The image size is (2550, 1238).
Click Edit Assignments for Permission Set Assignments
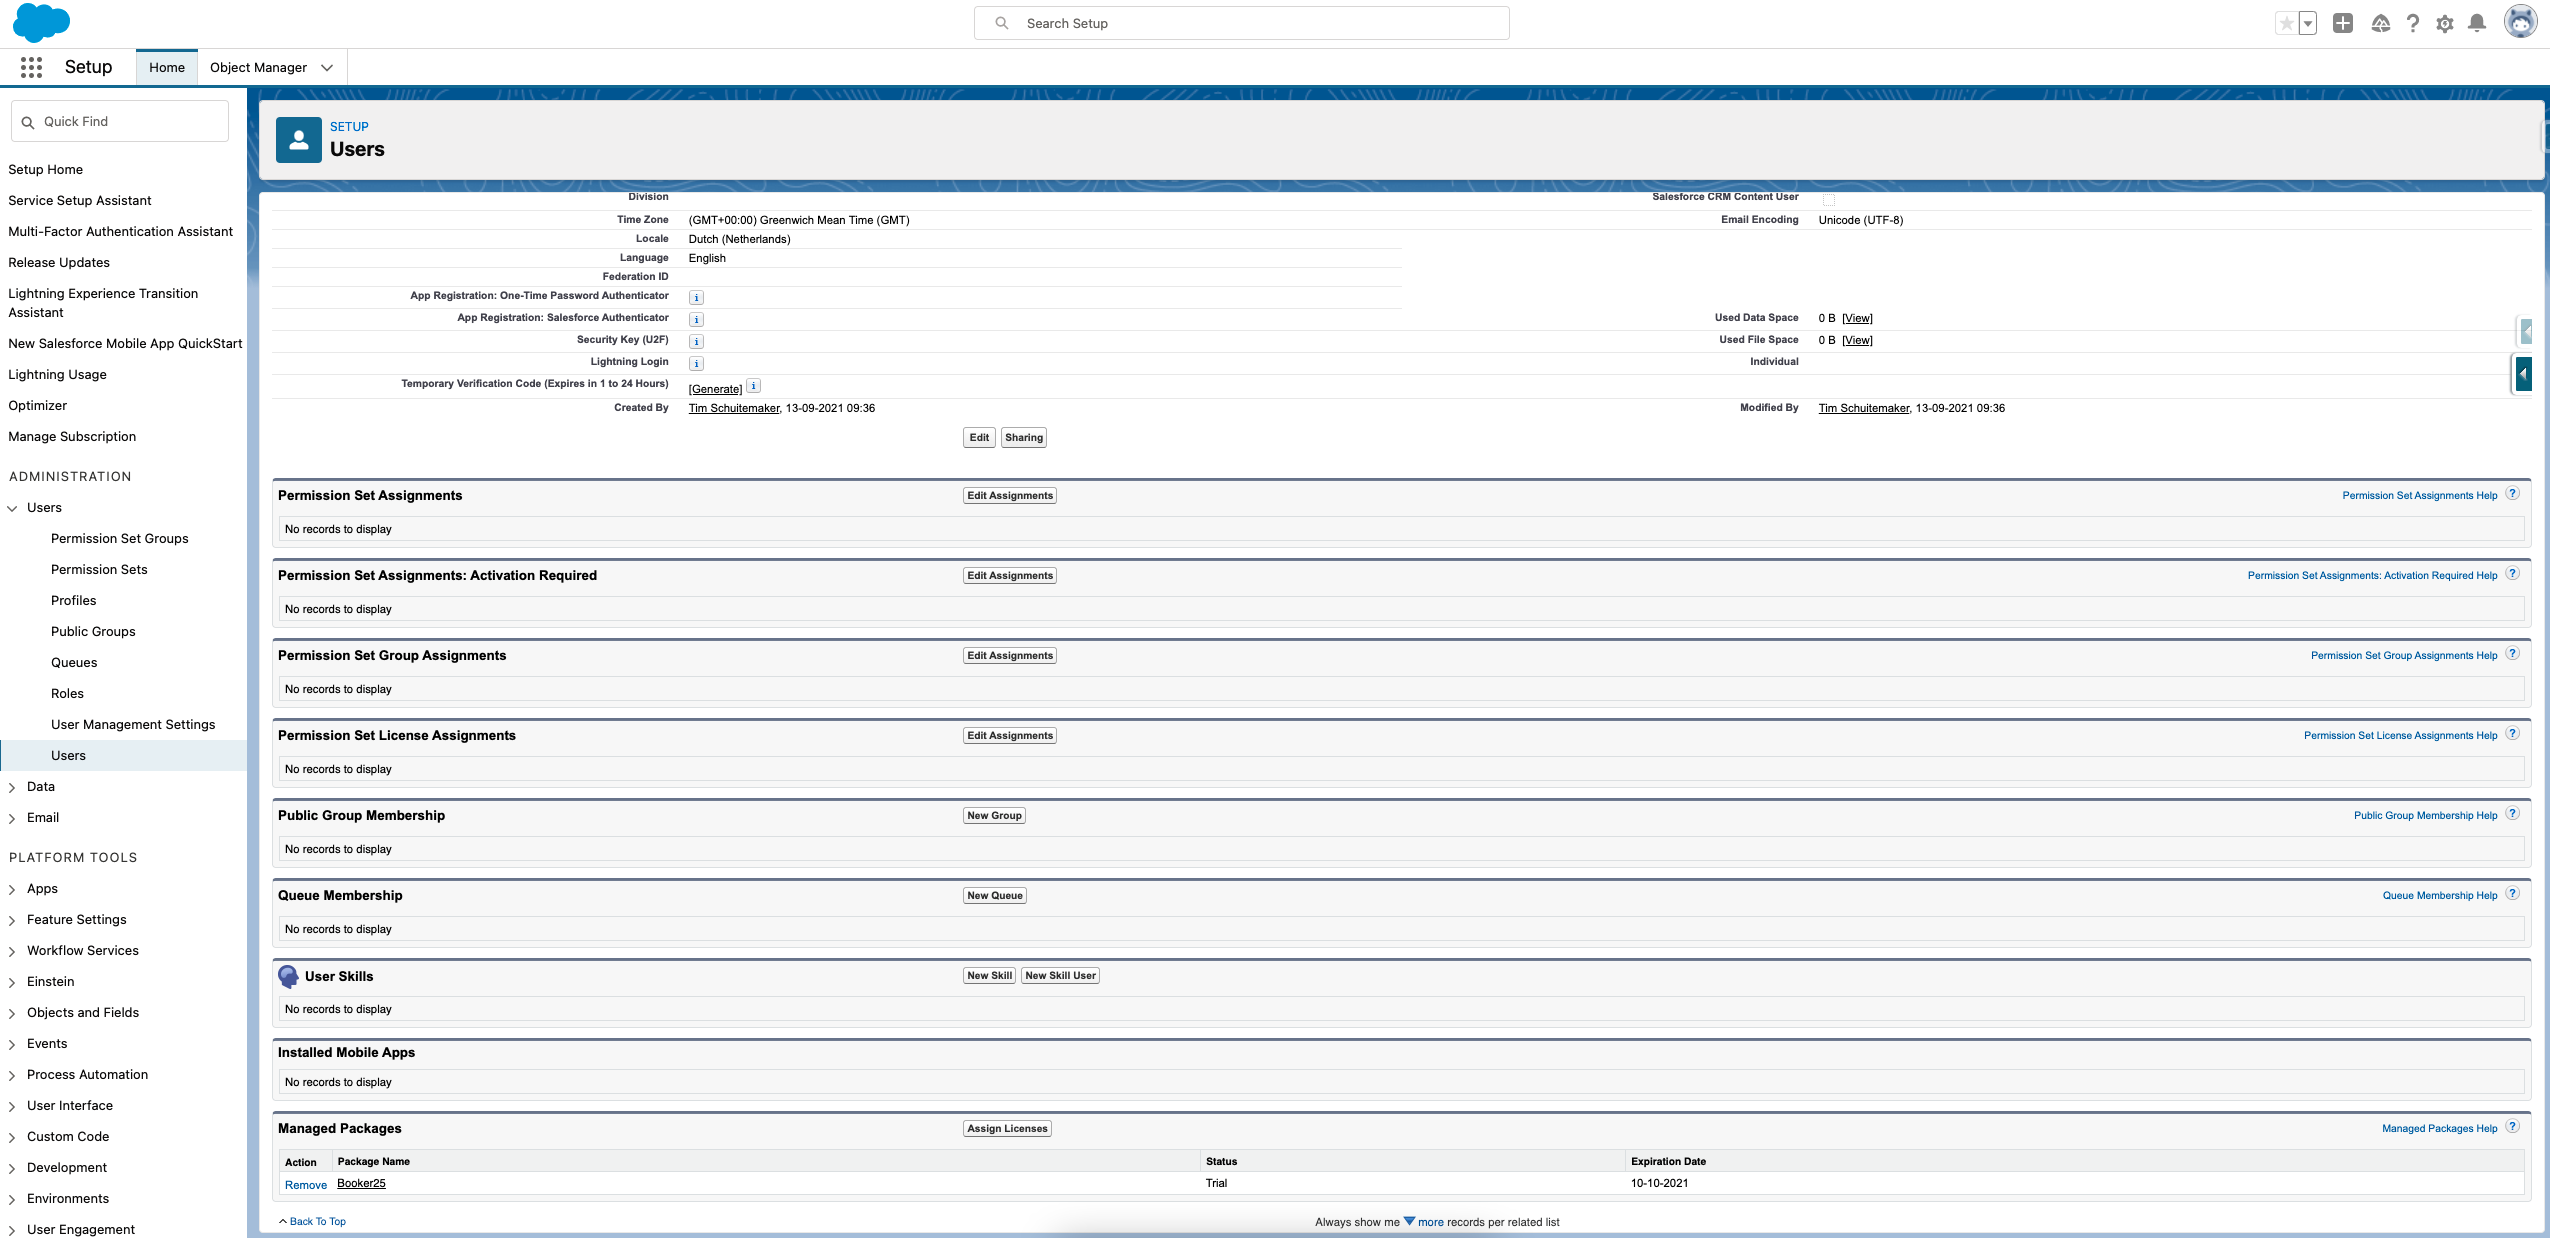1010,495
